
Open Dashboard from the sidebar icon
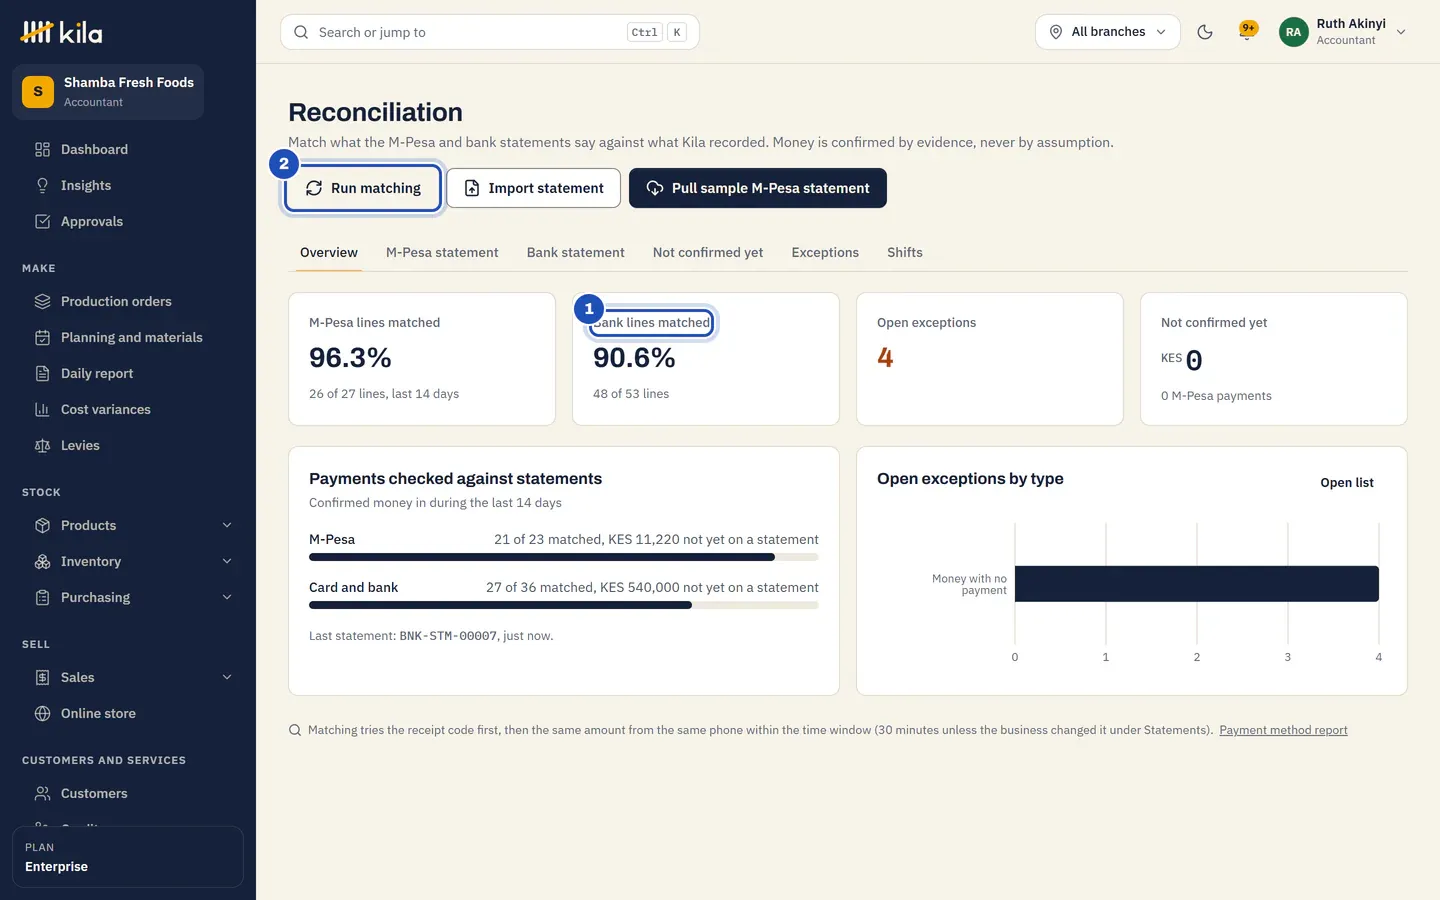tap(42, 149)
